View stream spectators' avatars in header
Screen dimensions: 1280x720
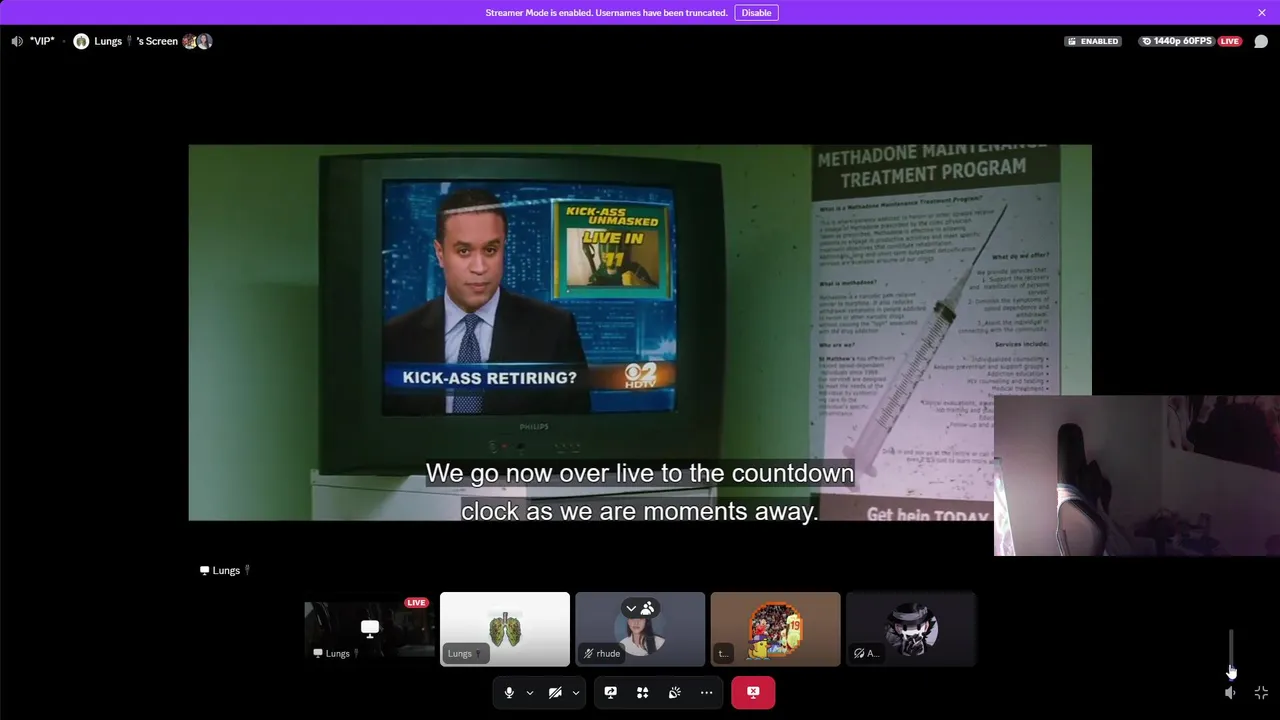[x=197, y=41]
